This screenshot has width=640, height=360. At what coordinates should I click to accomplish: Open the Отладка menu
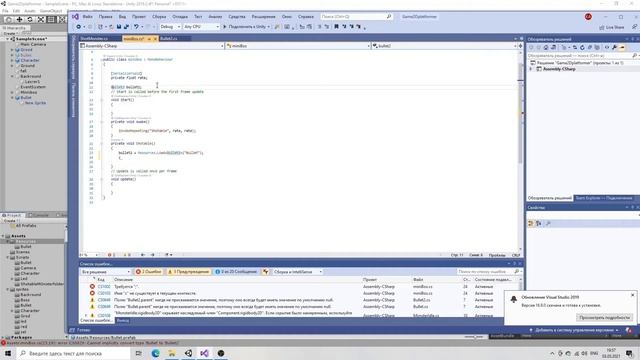[x=180, y=17]
